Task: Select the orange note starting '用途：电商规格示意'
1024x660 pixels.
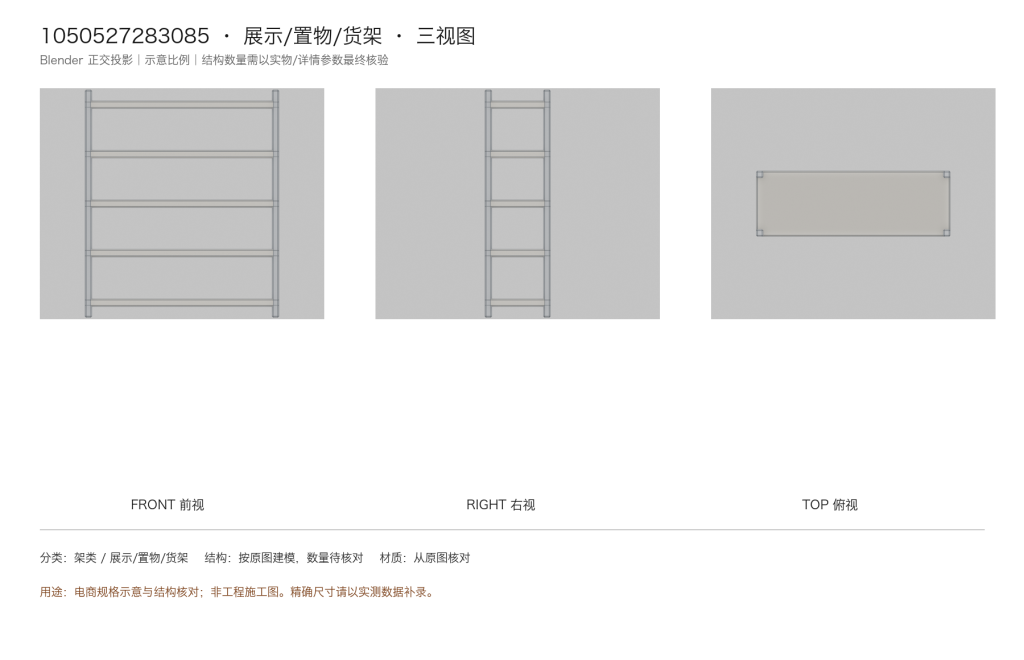Action: pos(238,592)
